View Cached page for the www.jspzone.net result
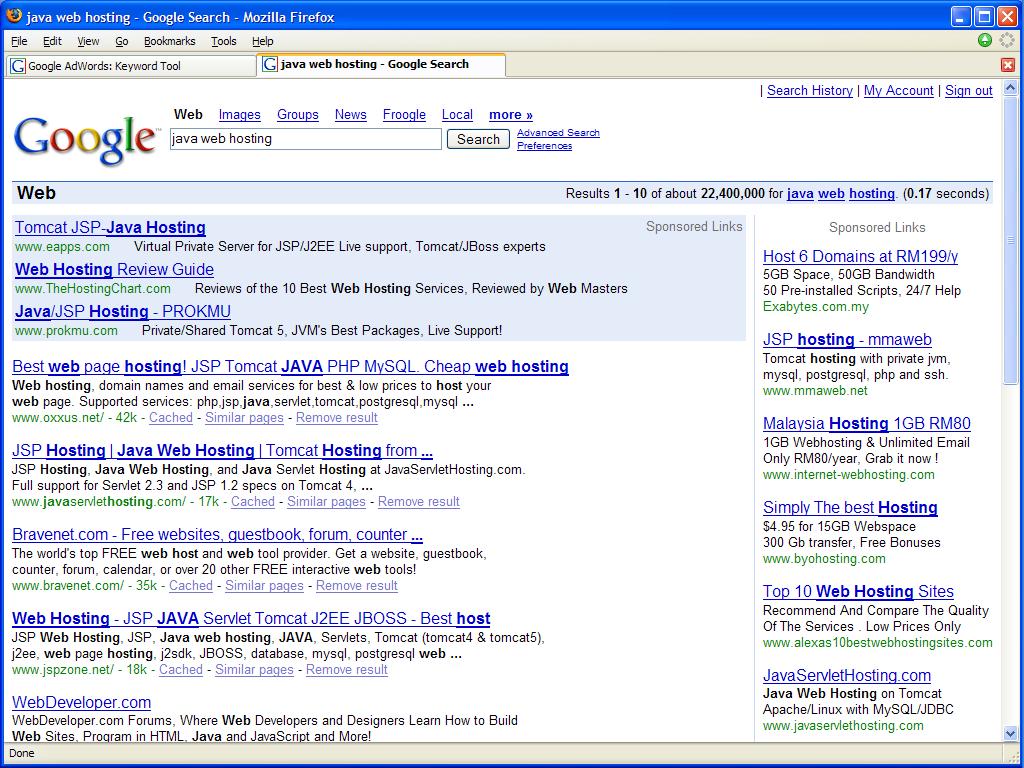 (181, 670)
